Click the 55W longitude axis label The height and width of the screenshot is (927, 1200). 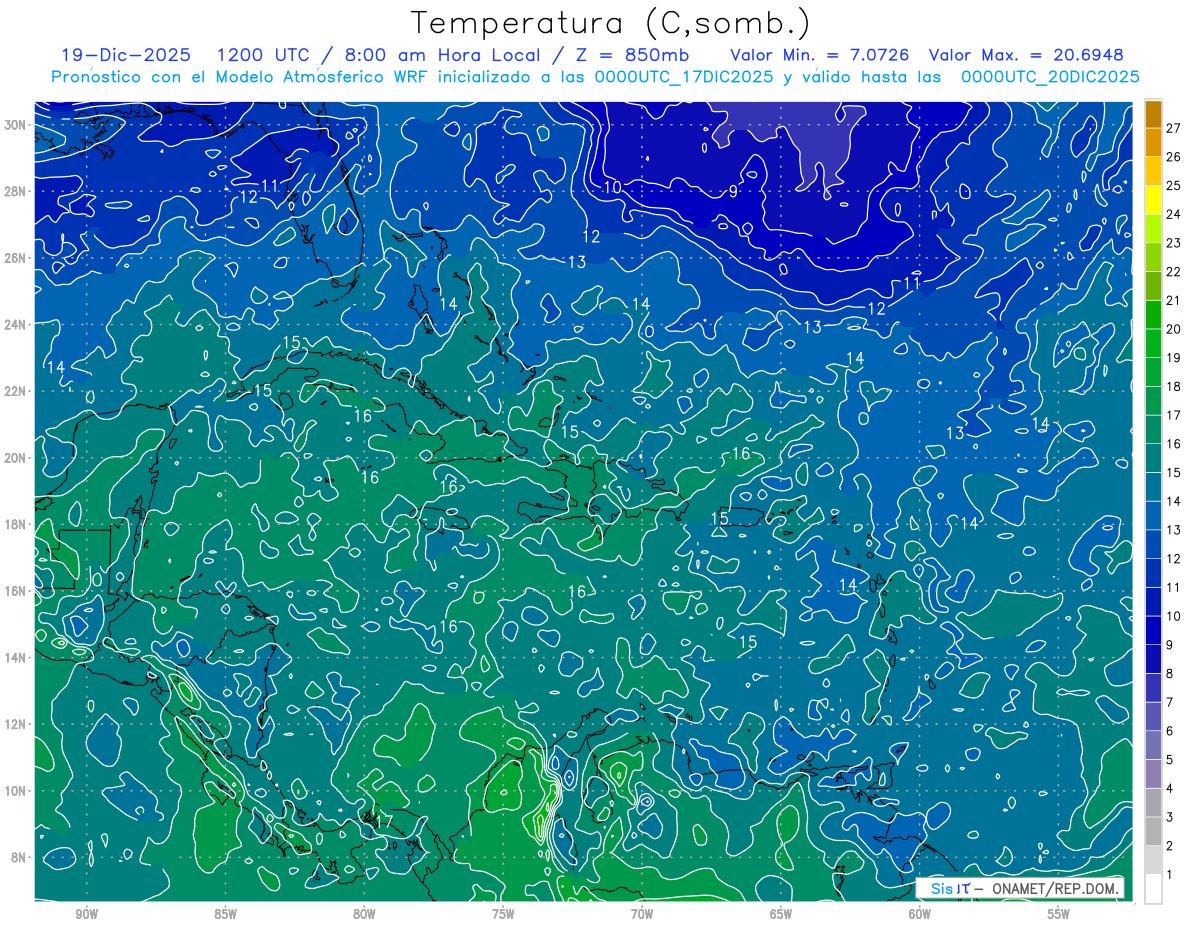[x=1059, y=914]
